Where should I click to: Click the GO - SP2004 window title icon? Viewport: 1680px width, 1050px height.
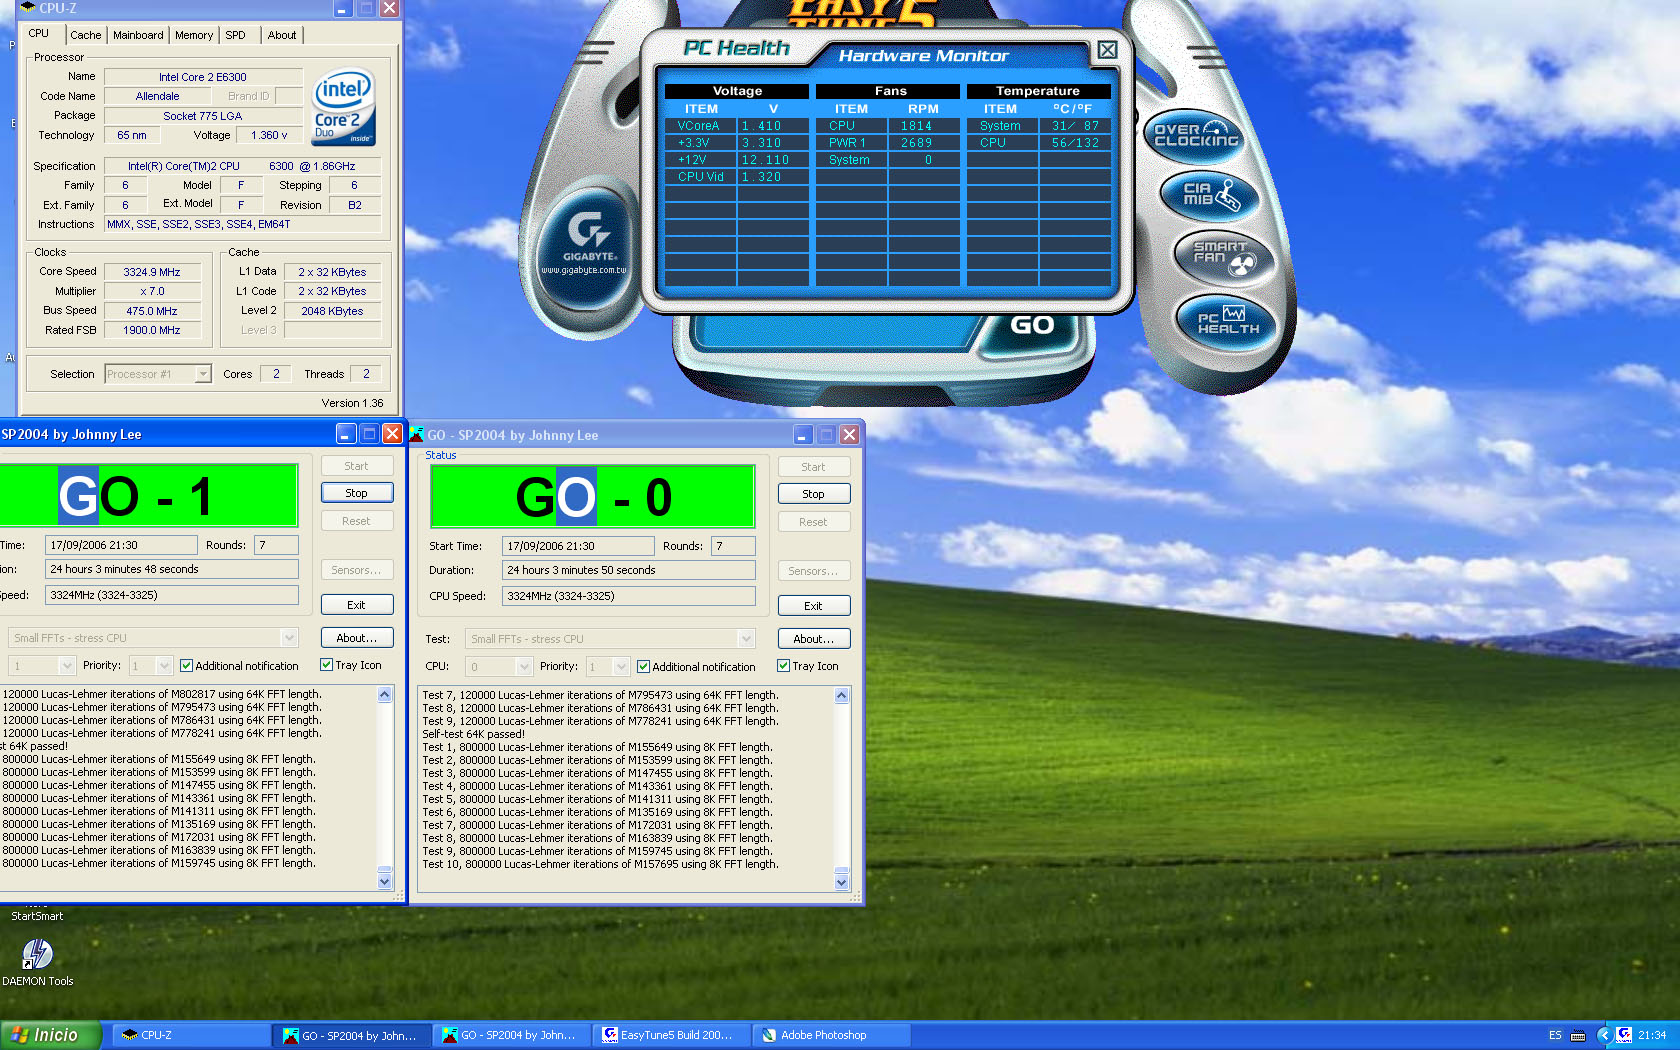pyautogui.click(x=417, y=434)
